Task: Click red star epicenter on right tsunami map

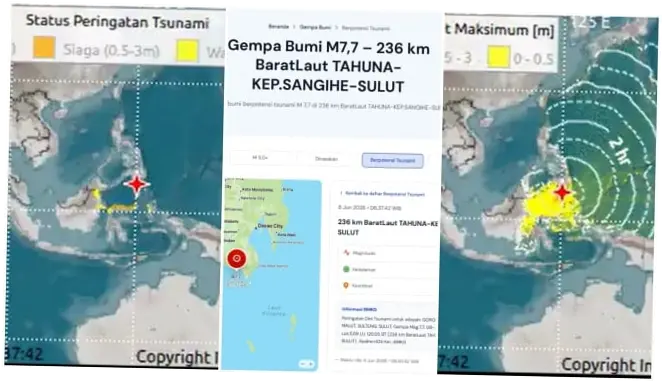Action: [563, 192]
